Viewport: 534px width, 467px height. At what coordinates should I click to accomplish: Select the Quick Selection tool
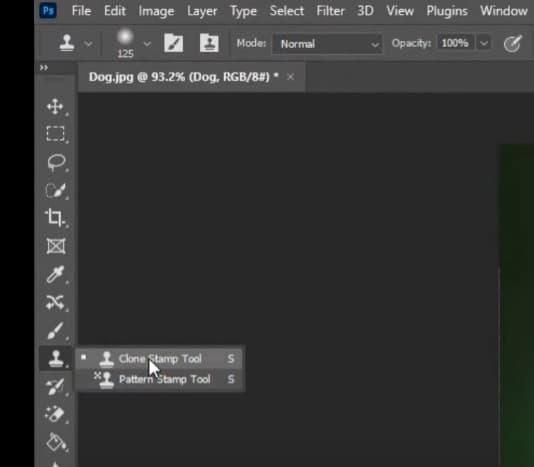click(56, 190)
